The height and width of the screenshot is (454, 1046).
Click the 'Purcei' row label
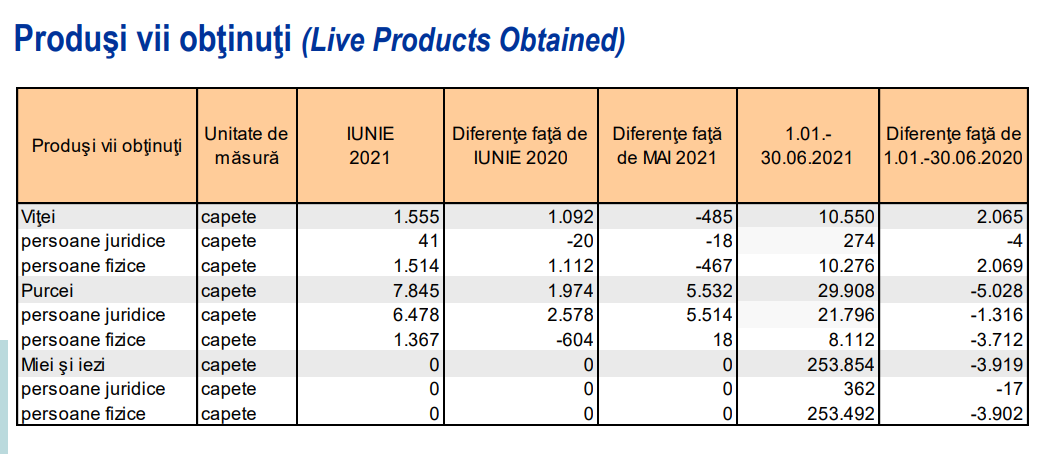coord(46,290)
